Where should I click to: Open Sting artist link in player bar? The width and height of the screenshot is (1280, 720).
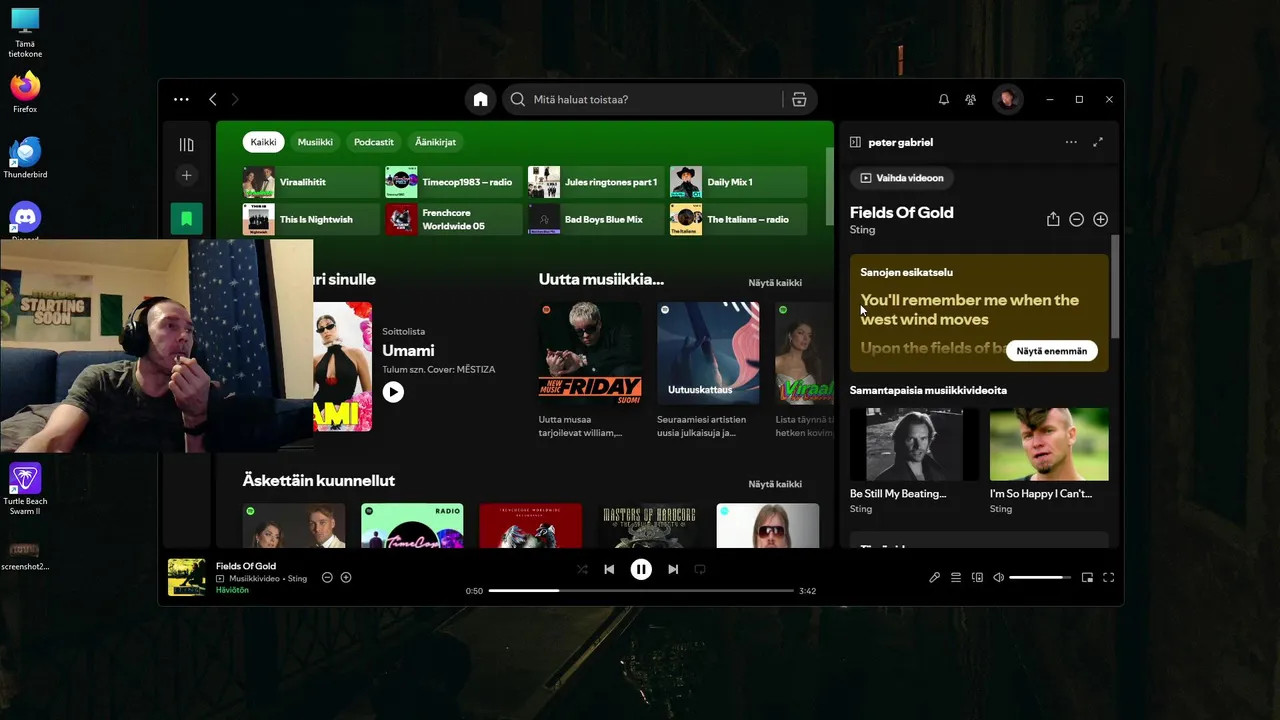click(297, 578)
